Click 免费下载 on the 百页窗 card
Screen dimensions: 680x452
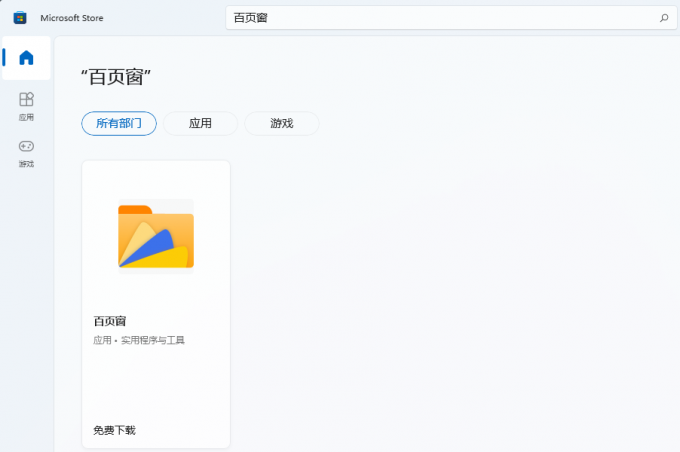[x=114, y=430]
